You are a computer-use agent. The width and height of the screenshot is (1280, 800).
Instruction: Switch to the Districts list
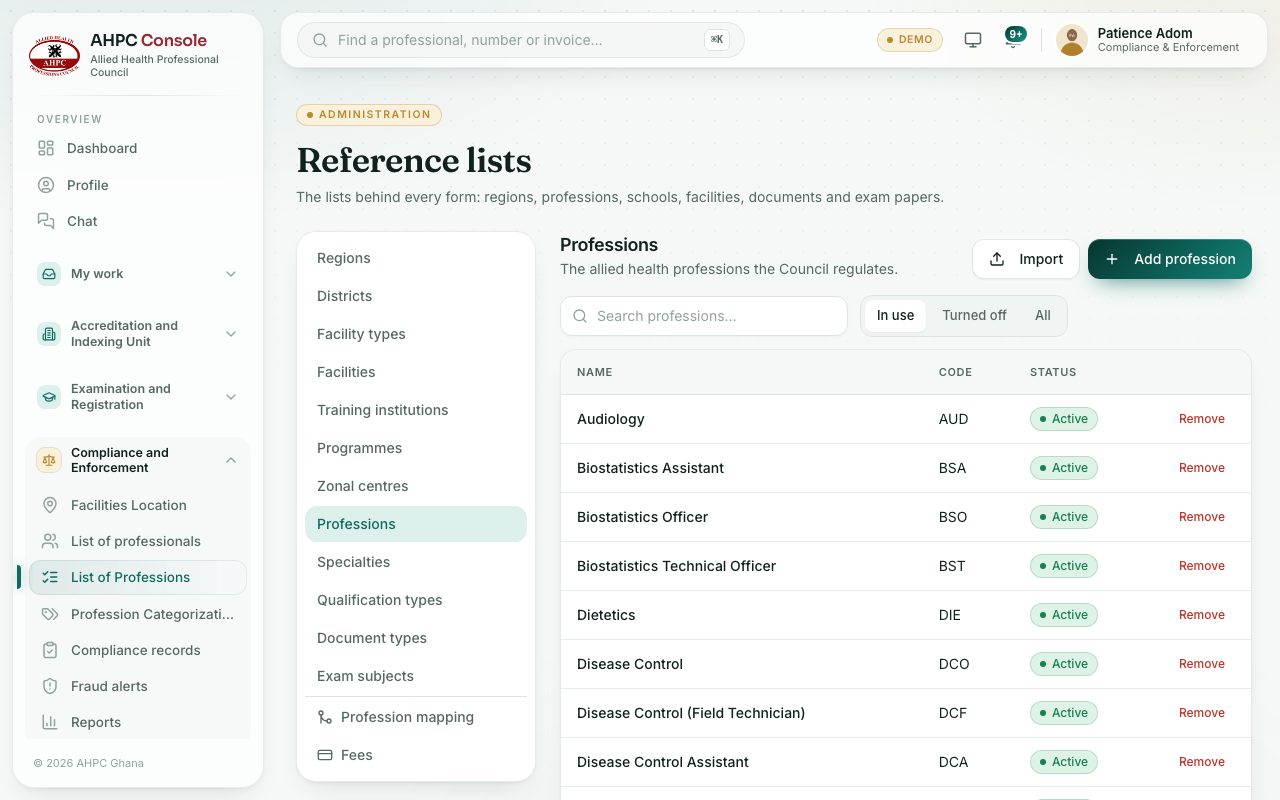tap(416, 296)
